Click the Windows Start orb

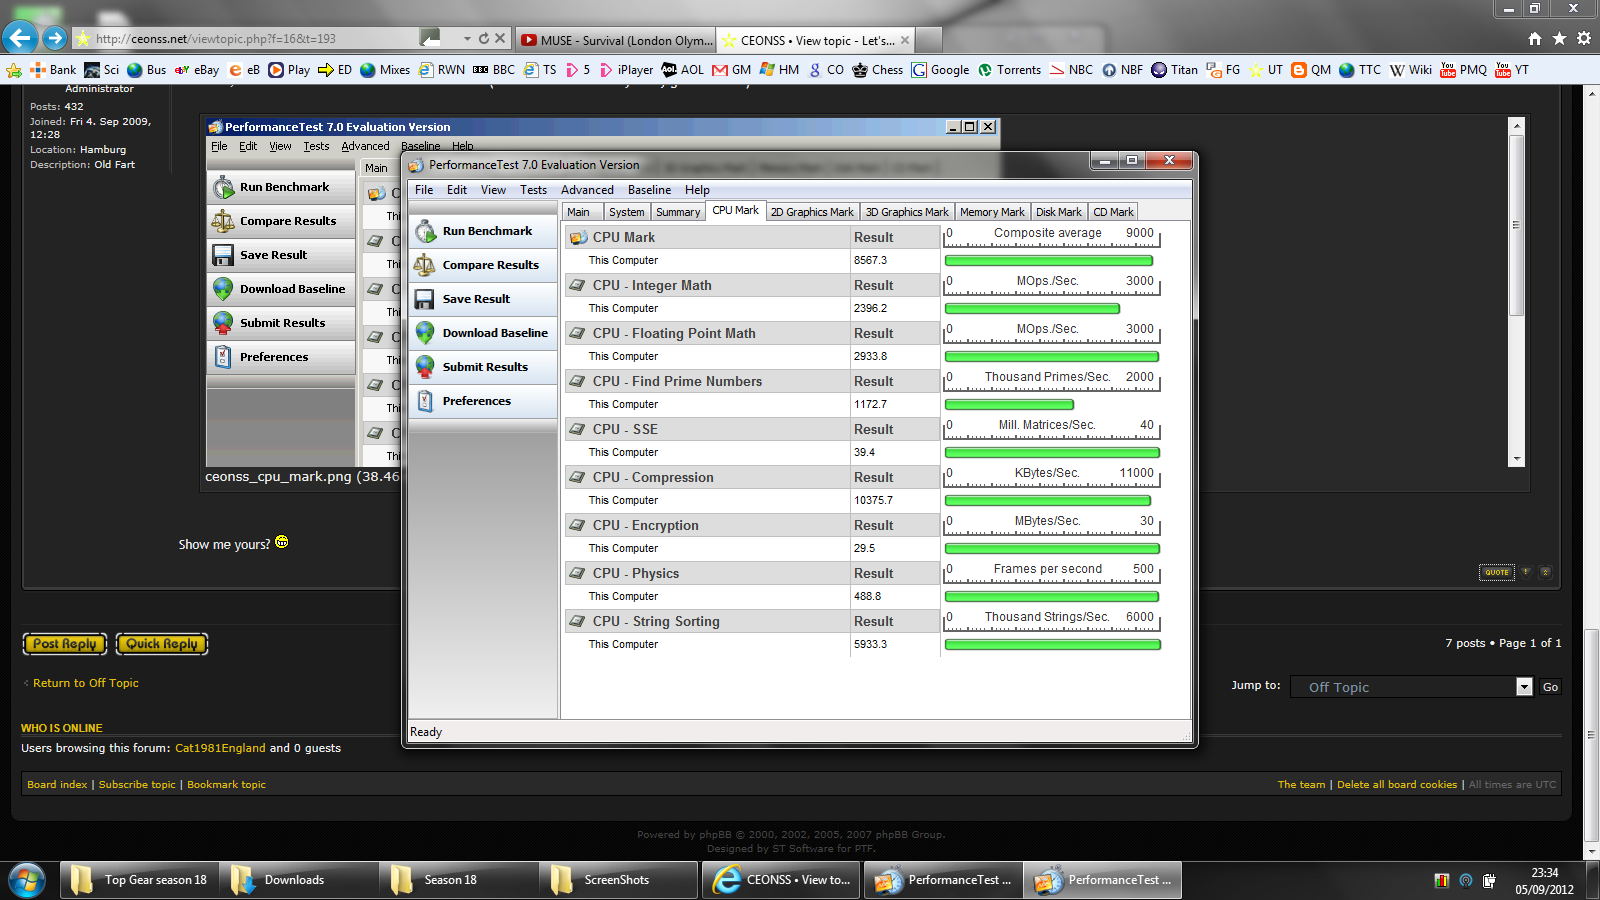pos(27,880)
